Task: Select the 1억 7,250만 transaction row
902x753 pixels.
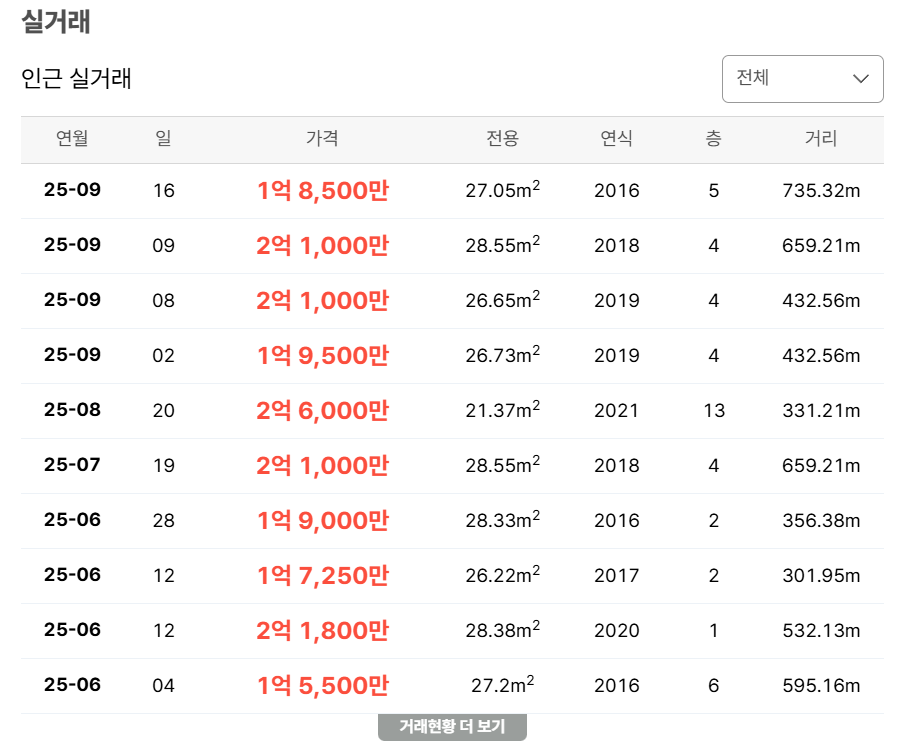Action: 322,575
